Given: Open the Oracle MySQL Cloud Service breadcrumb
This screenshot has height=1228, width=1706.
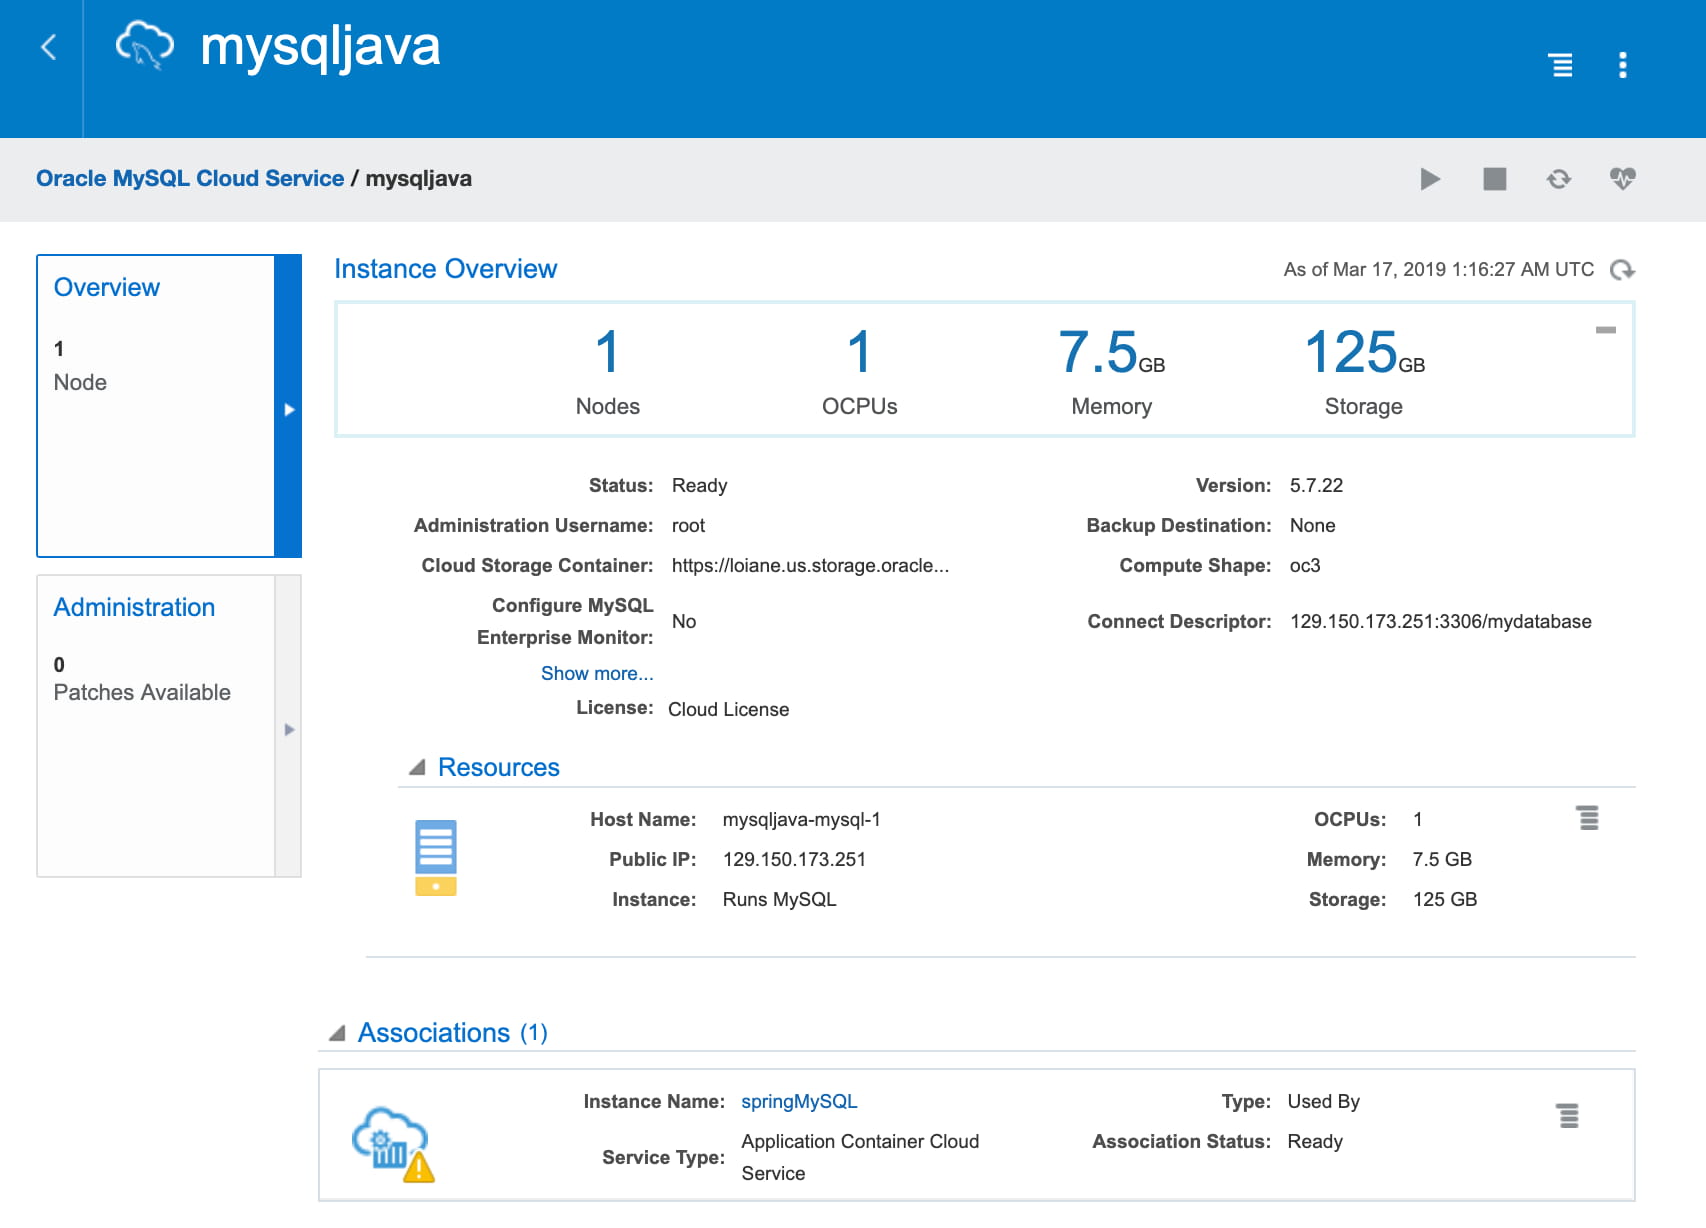Looking at the screenshot, I should coord(190,179).
